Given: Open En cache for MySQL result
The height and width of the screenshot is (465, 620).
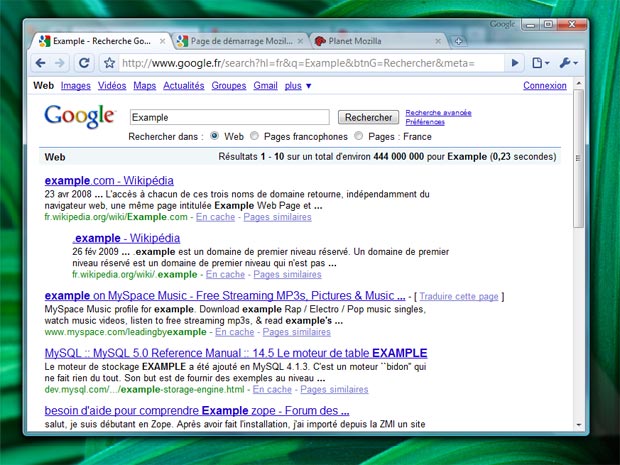Looking at the screenshot, I should pos(272,389).
